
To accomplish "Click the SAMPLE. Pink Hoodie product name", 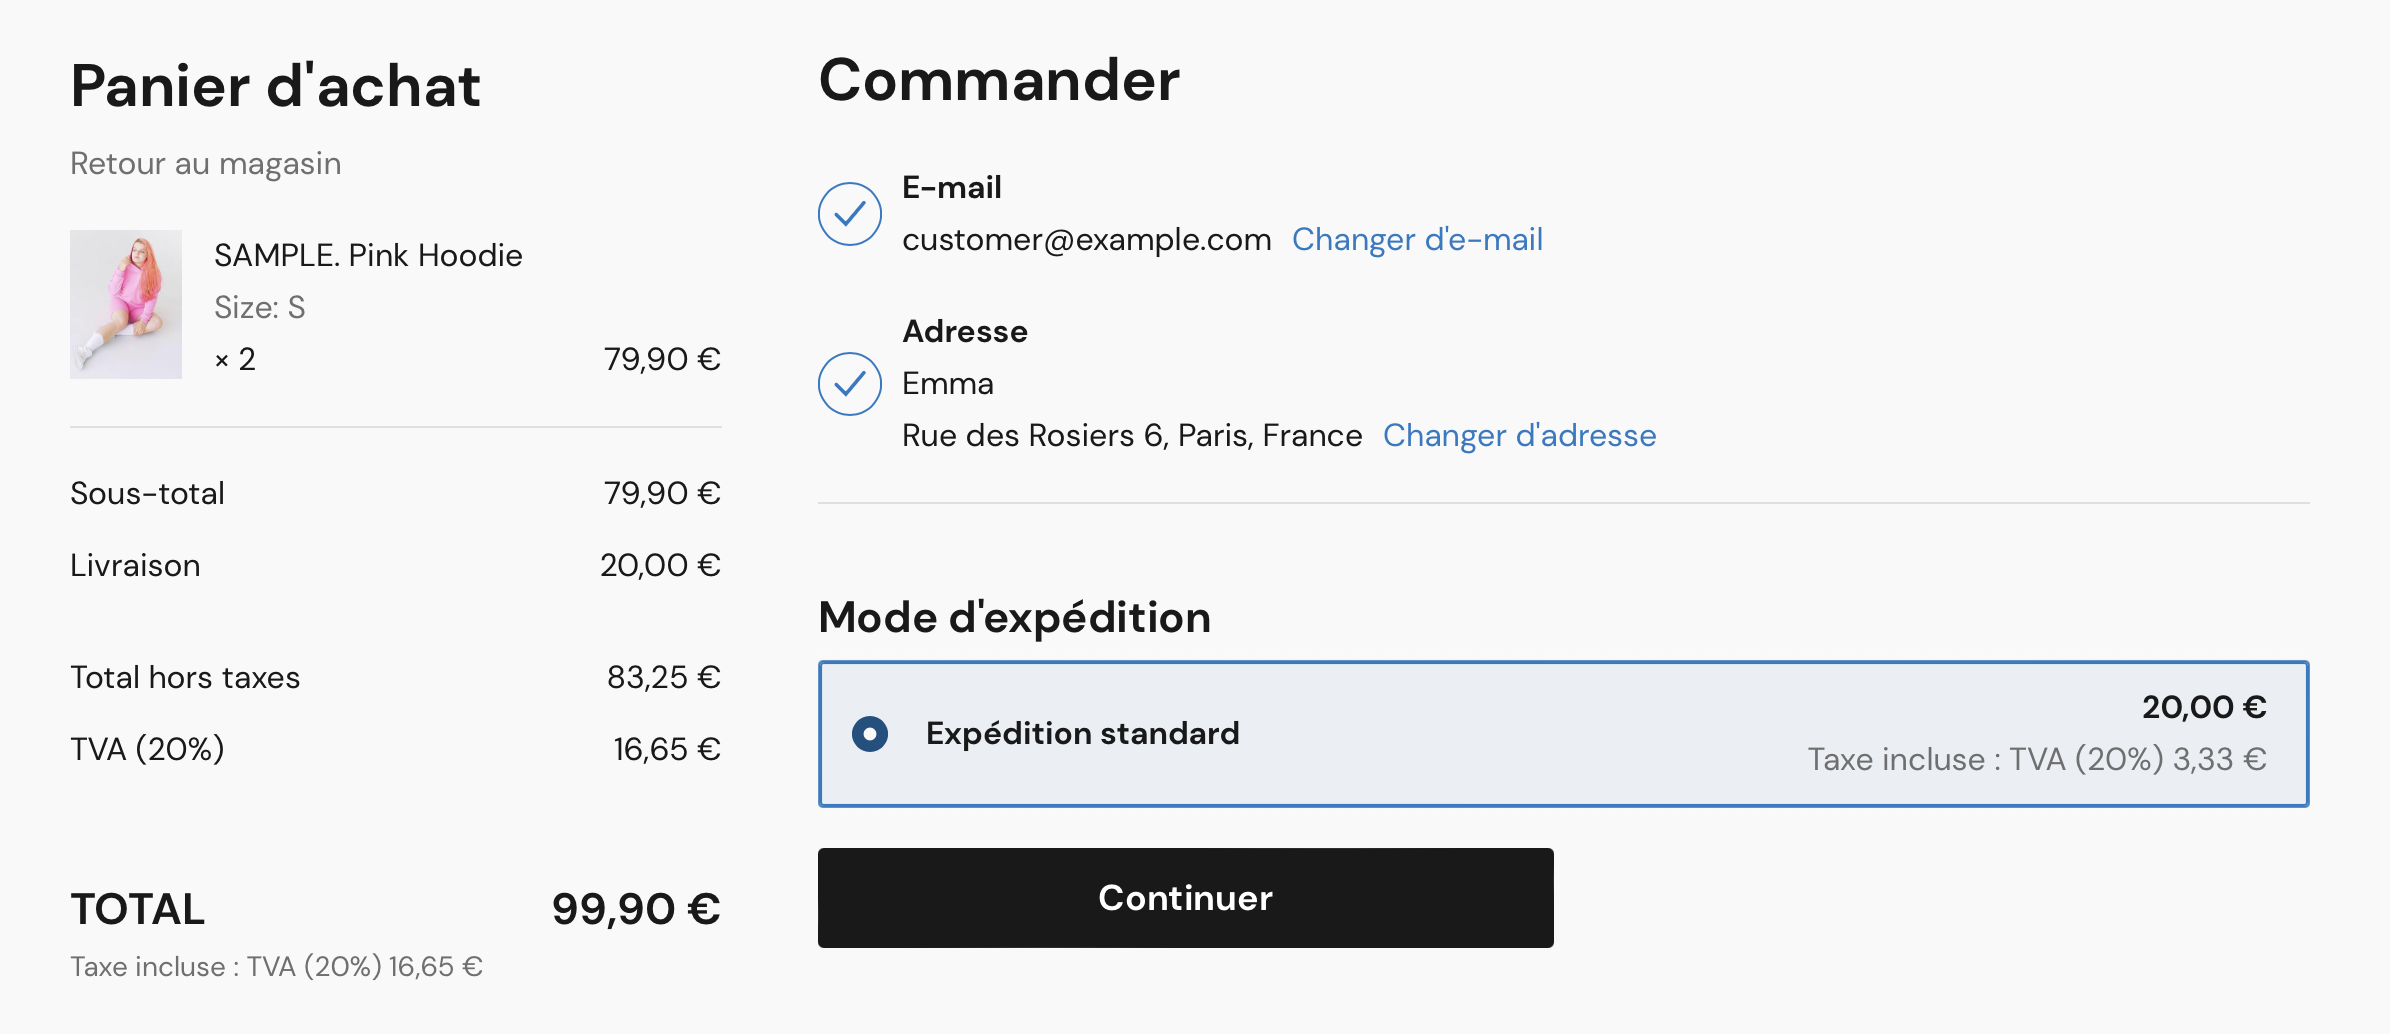I will 368,255.
